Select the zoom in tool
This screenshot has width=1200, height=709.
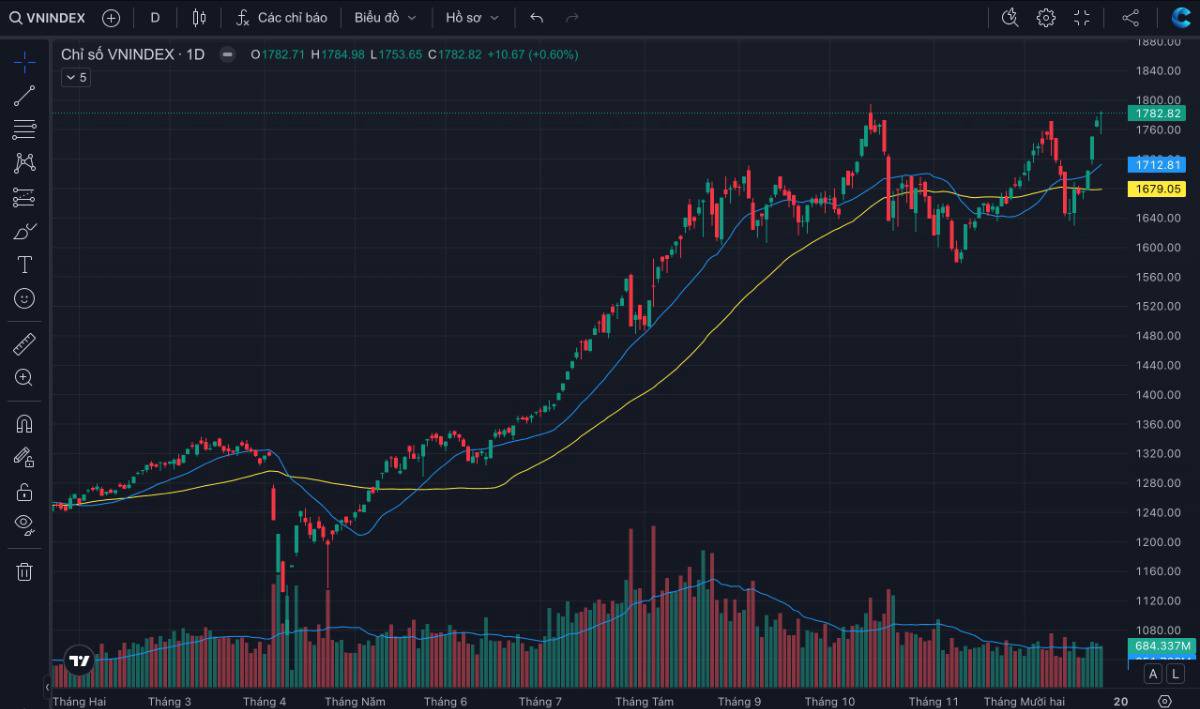(x=25, y=378)
